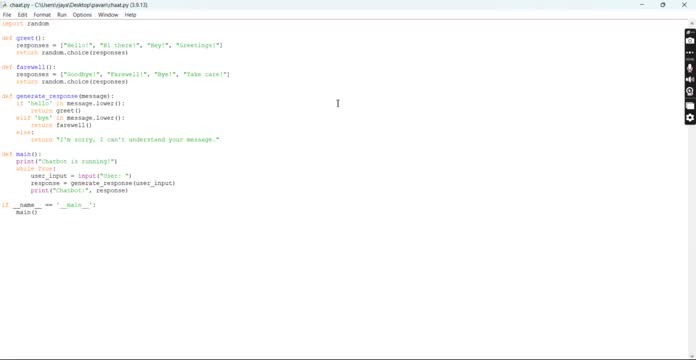Click the IDLE file icon in title bar
The image size is (696, 360).
point(4,5)
